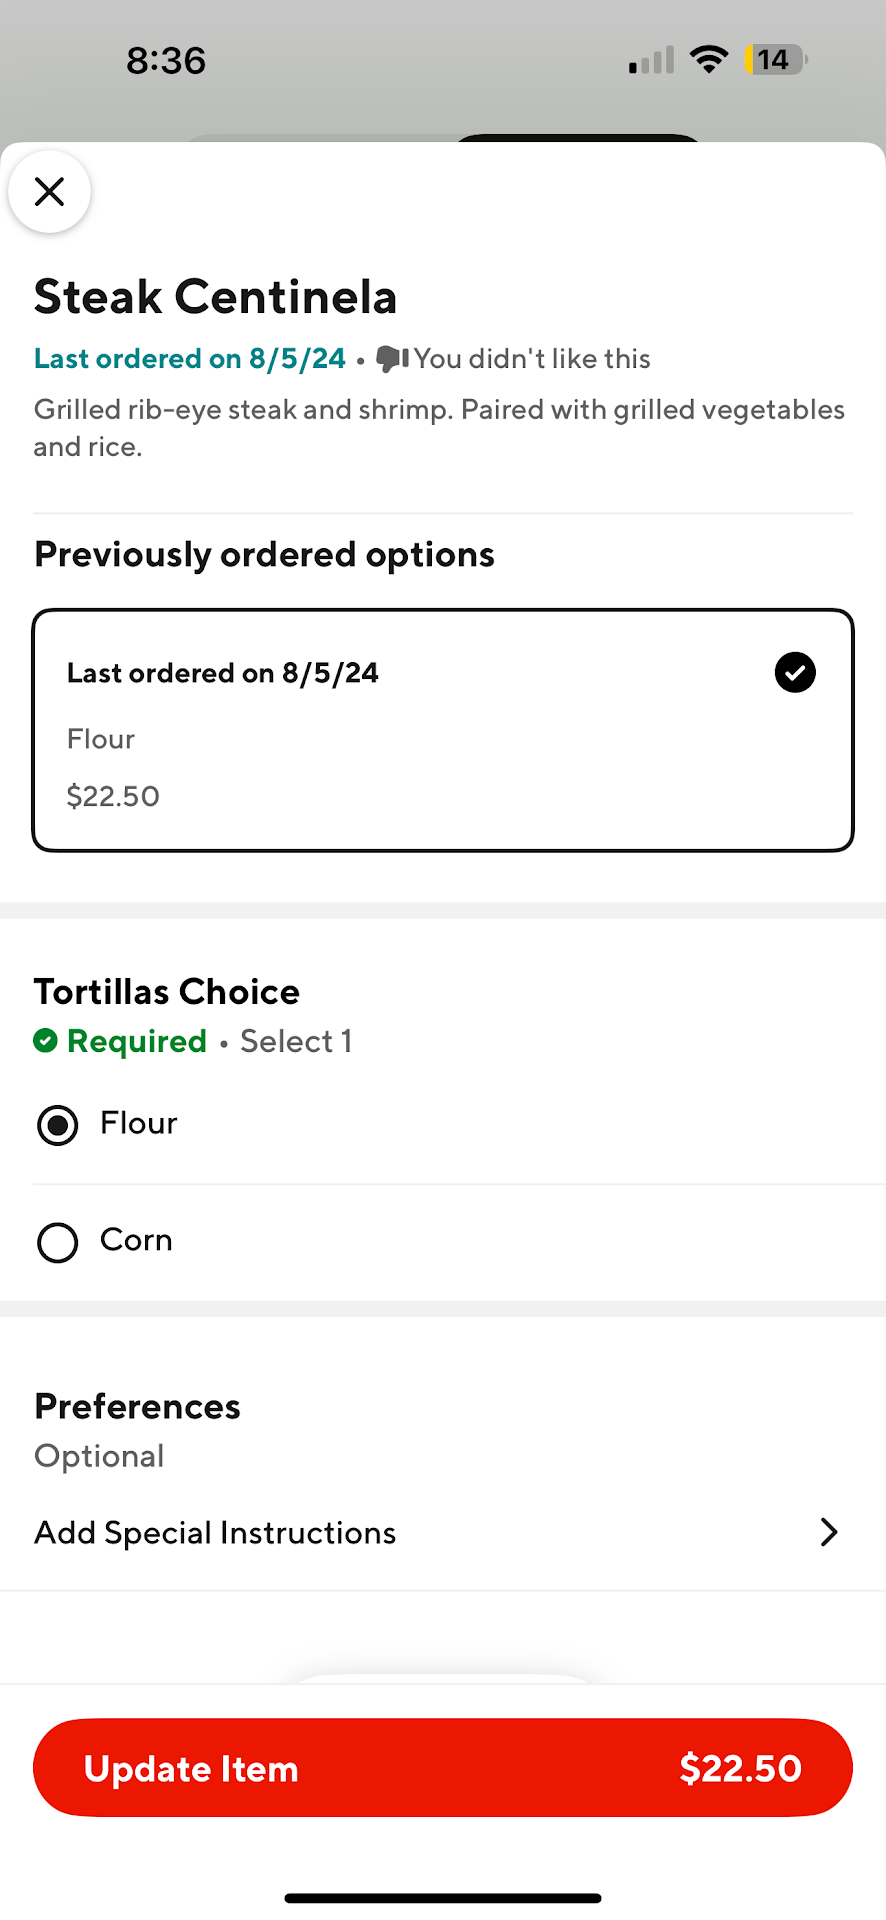Open the Add Special Instructions chevron
Image resolution: width=886 pixels, height=1920 pixels.
(828, 1532)
